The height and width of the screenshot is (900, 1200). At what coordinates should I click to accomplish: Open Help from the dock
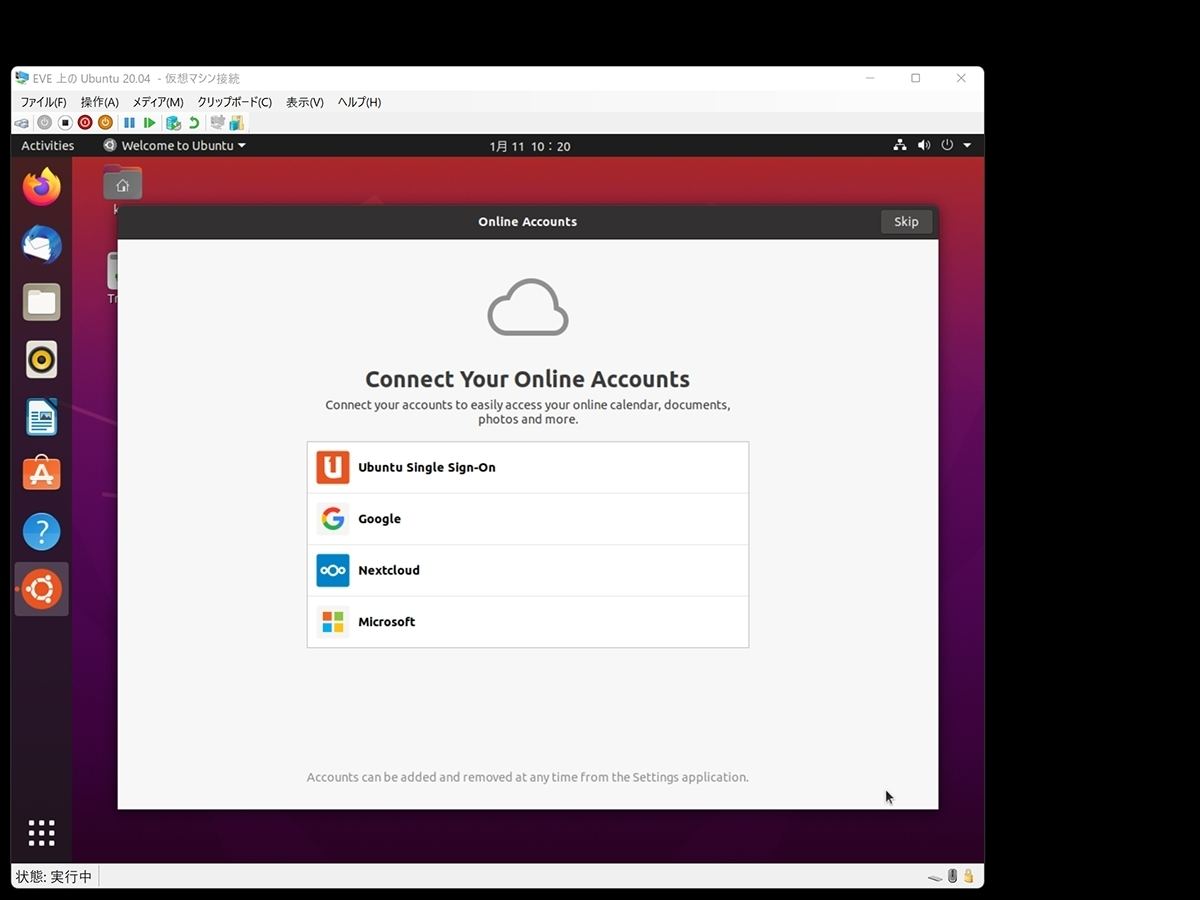pos(42,532)
